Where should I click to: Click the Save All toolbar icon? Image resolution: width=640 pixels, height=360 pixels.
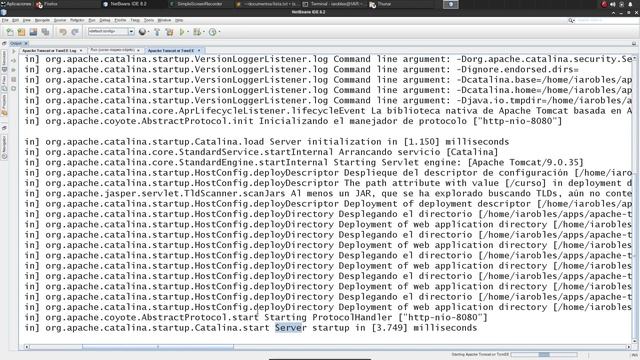tap(45, 32)
